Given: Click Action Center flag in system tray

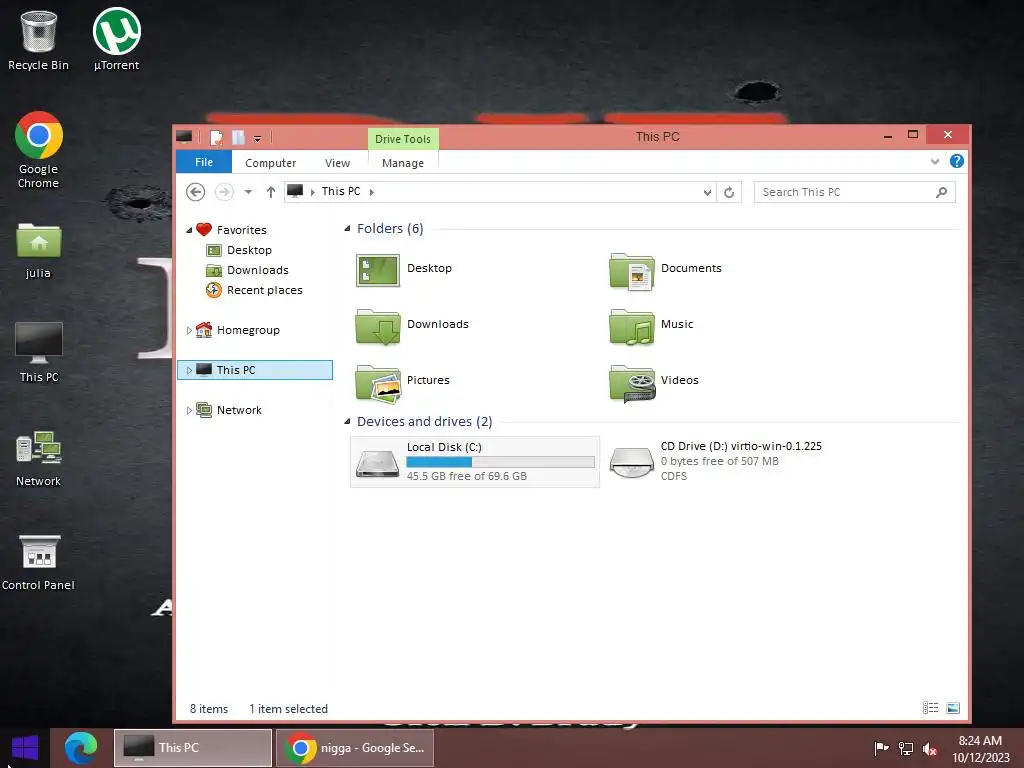Looking at the screenshot, I should (881, 748).
